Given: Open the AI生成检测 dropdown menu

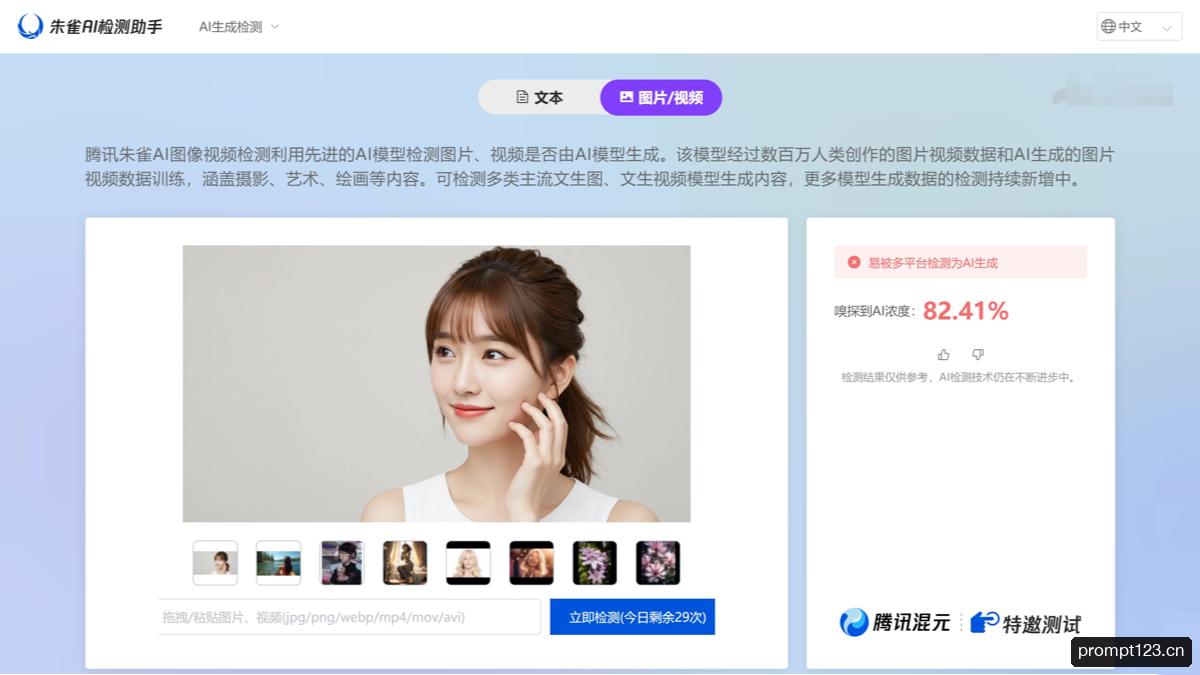Looking at the screenshot, I should pyautogui.click(x=239, y=27).
